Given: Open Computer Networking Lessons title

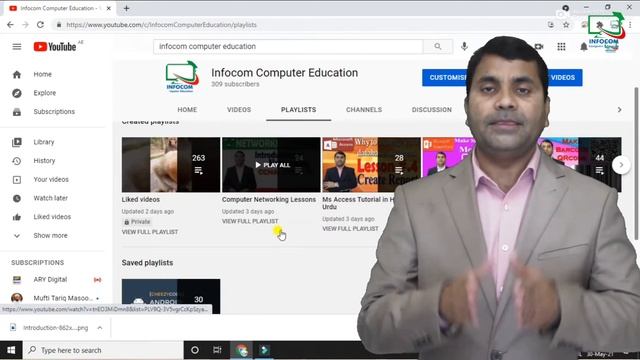Looking at the screenshot, I should [269, 200].
